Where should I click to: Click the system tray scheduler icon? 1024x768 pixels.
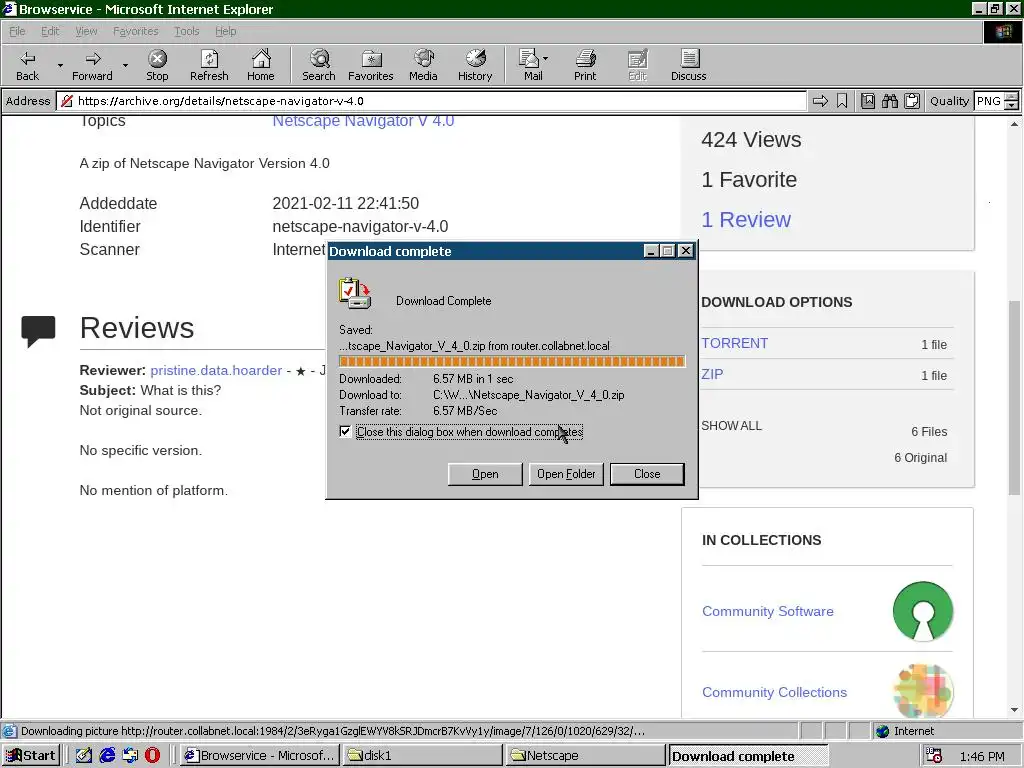pyautogui.click(x=934, y=756)
